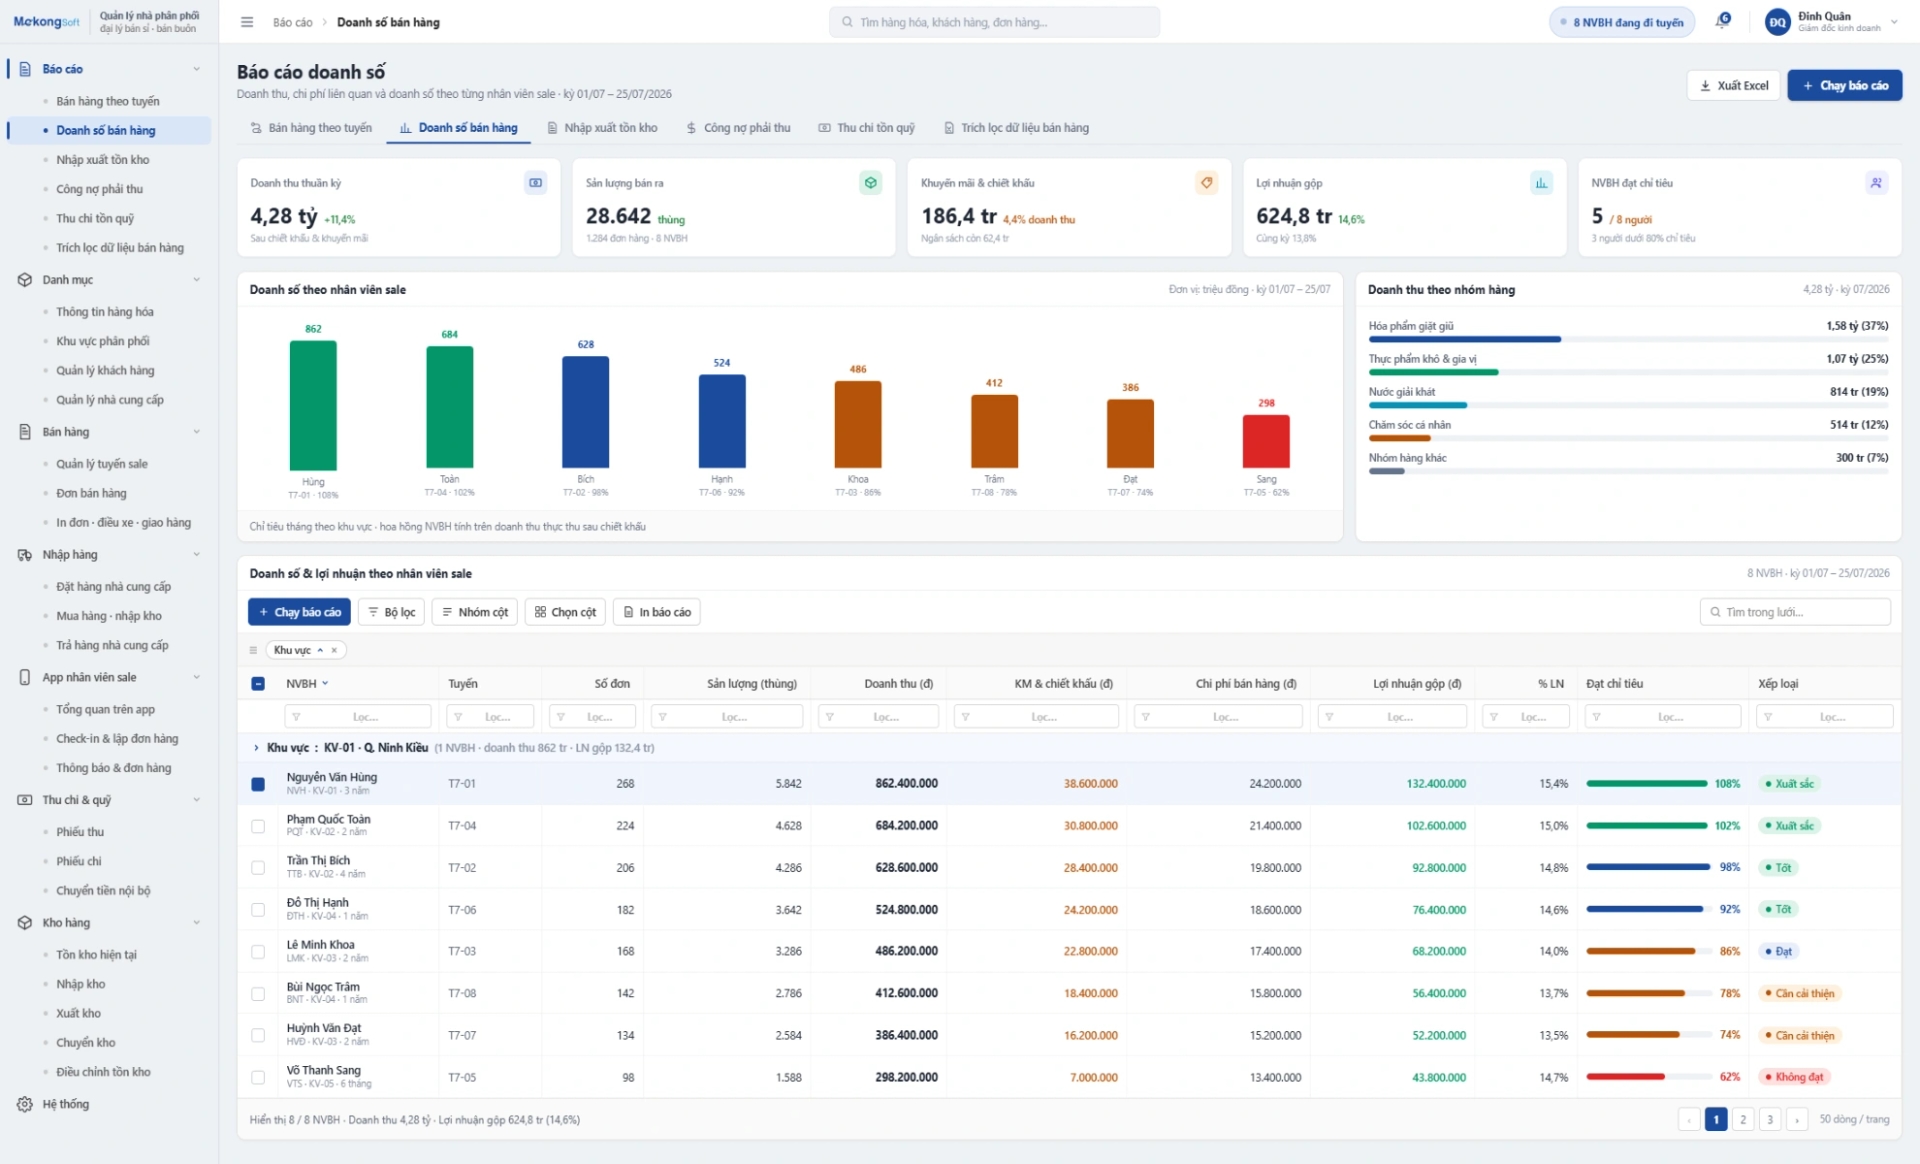Viewport: 1920px width, 1164px height.
Task: Click the funnel icon in Số đơn filter
Action: pos(560,717)
